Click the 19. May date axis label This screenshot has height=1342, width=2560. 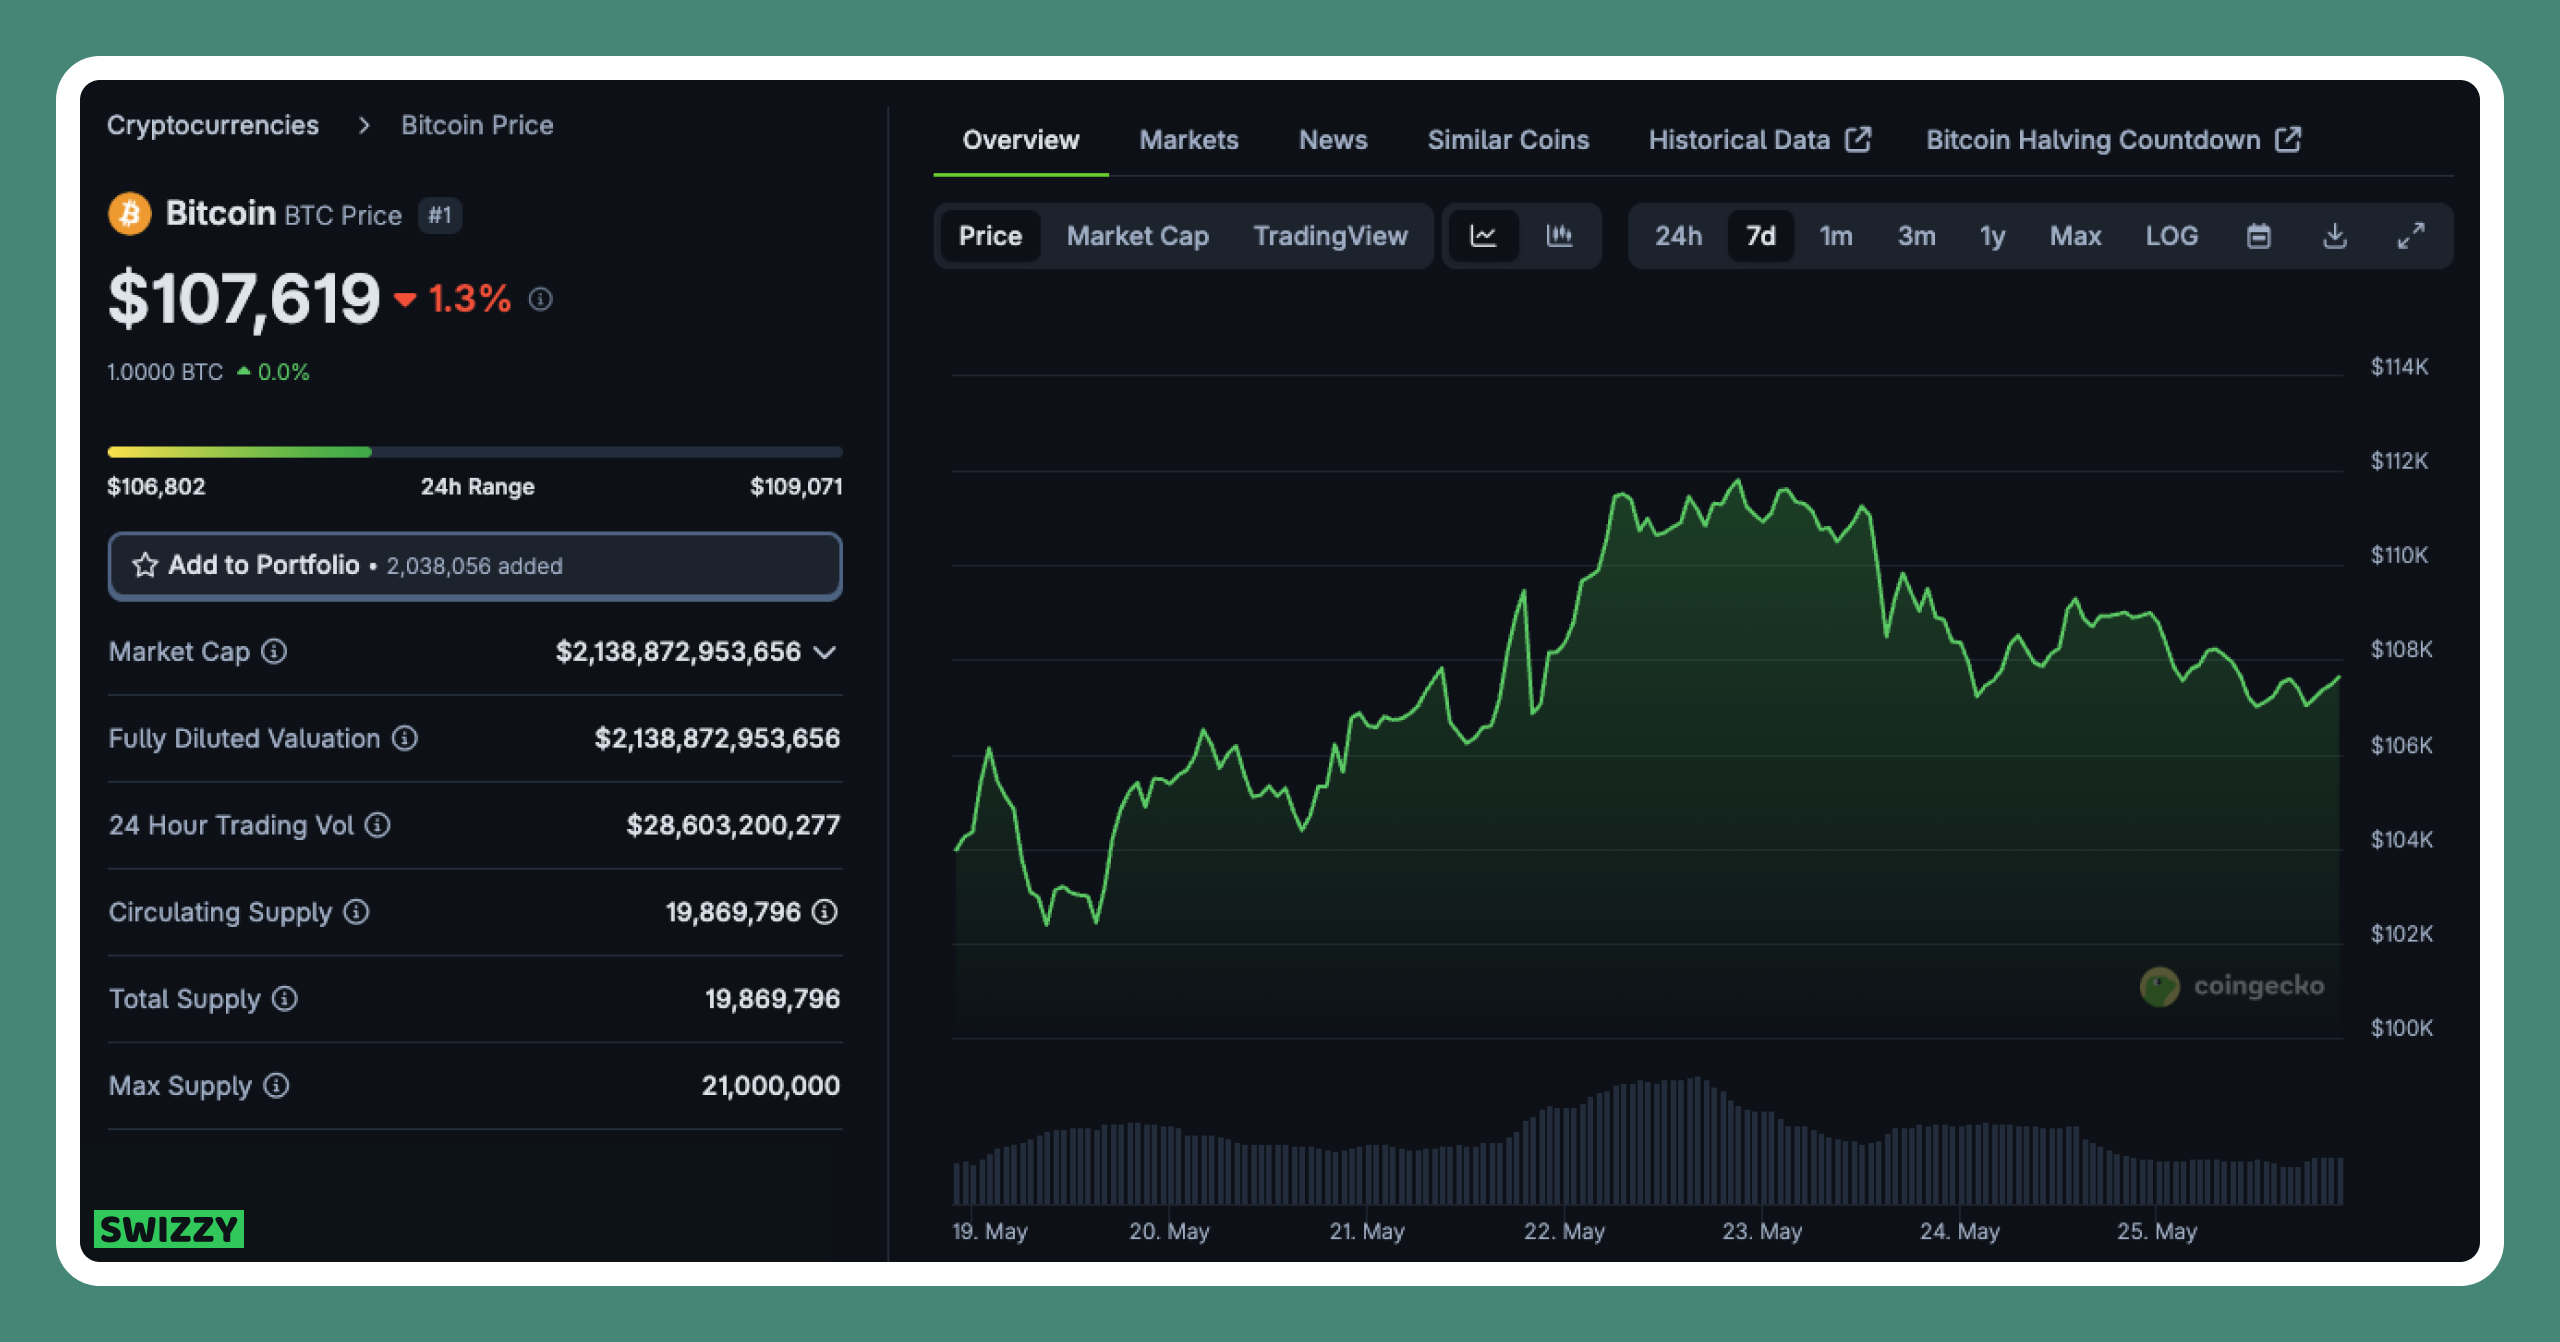click(x=990, y=1231)
